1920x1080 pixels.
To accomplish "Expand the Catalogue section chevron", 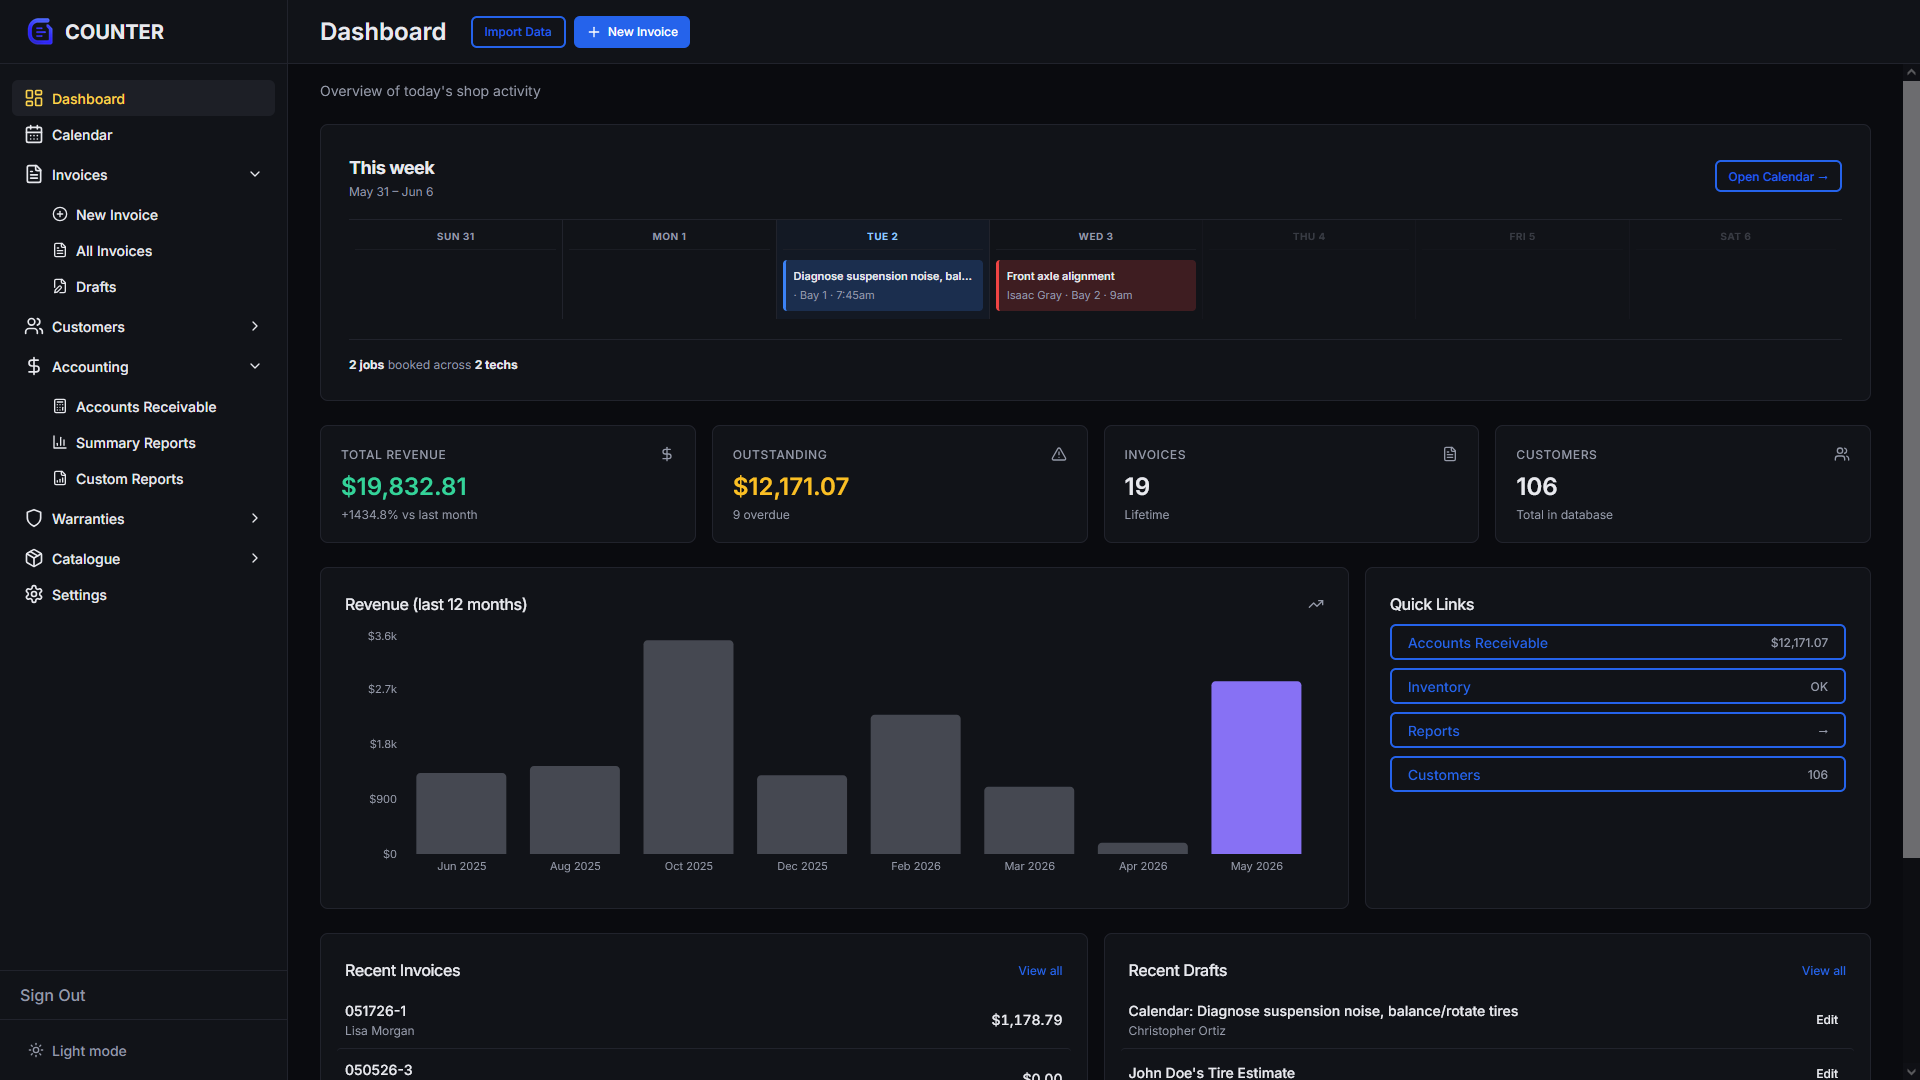I will pos(255,558).
